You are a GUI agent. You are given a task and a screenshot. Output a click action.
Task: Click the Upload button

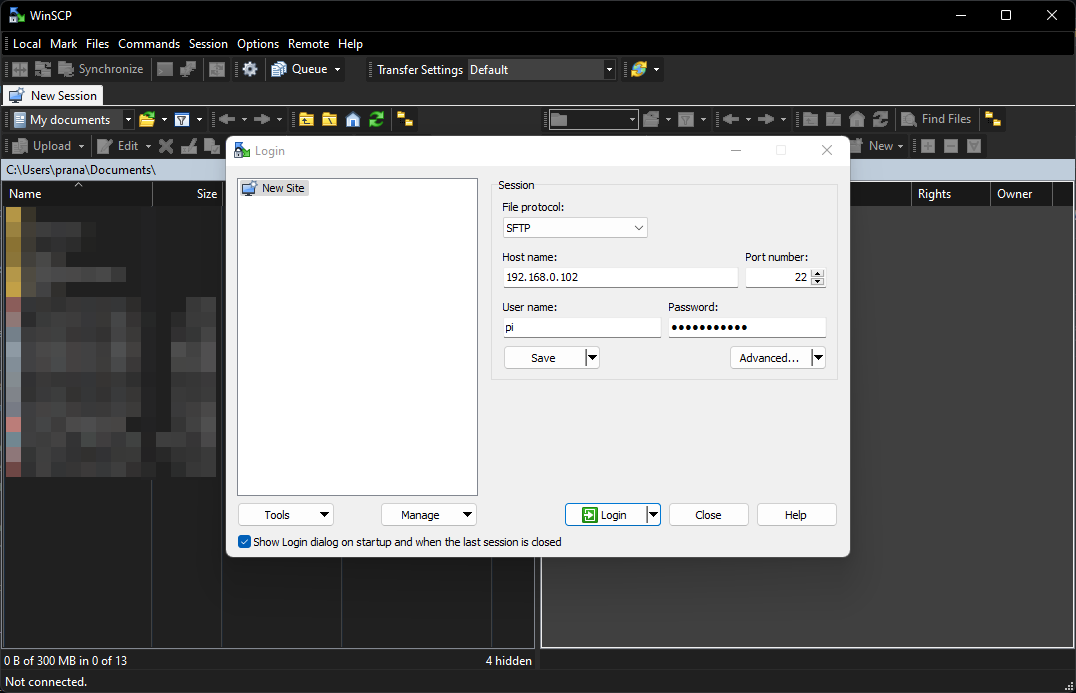pos(43,146)
